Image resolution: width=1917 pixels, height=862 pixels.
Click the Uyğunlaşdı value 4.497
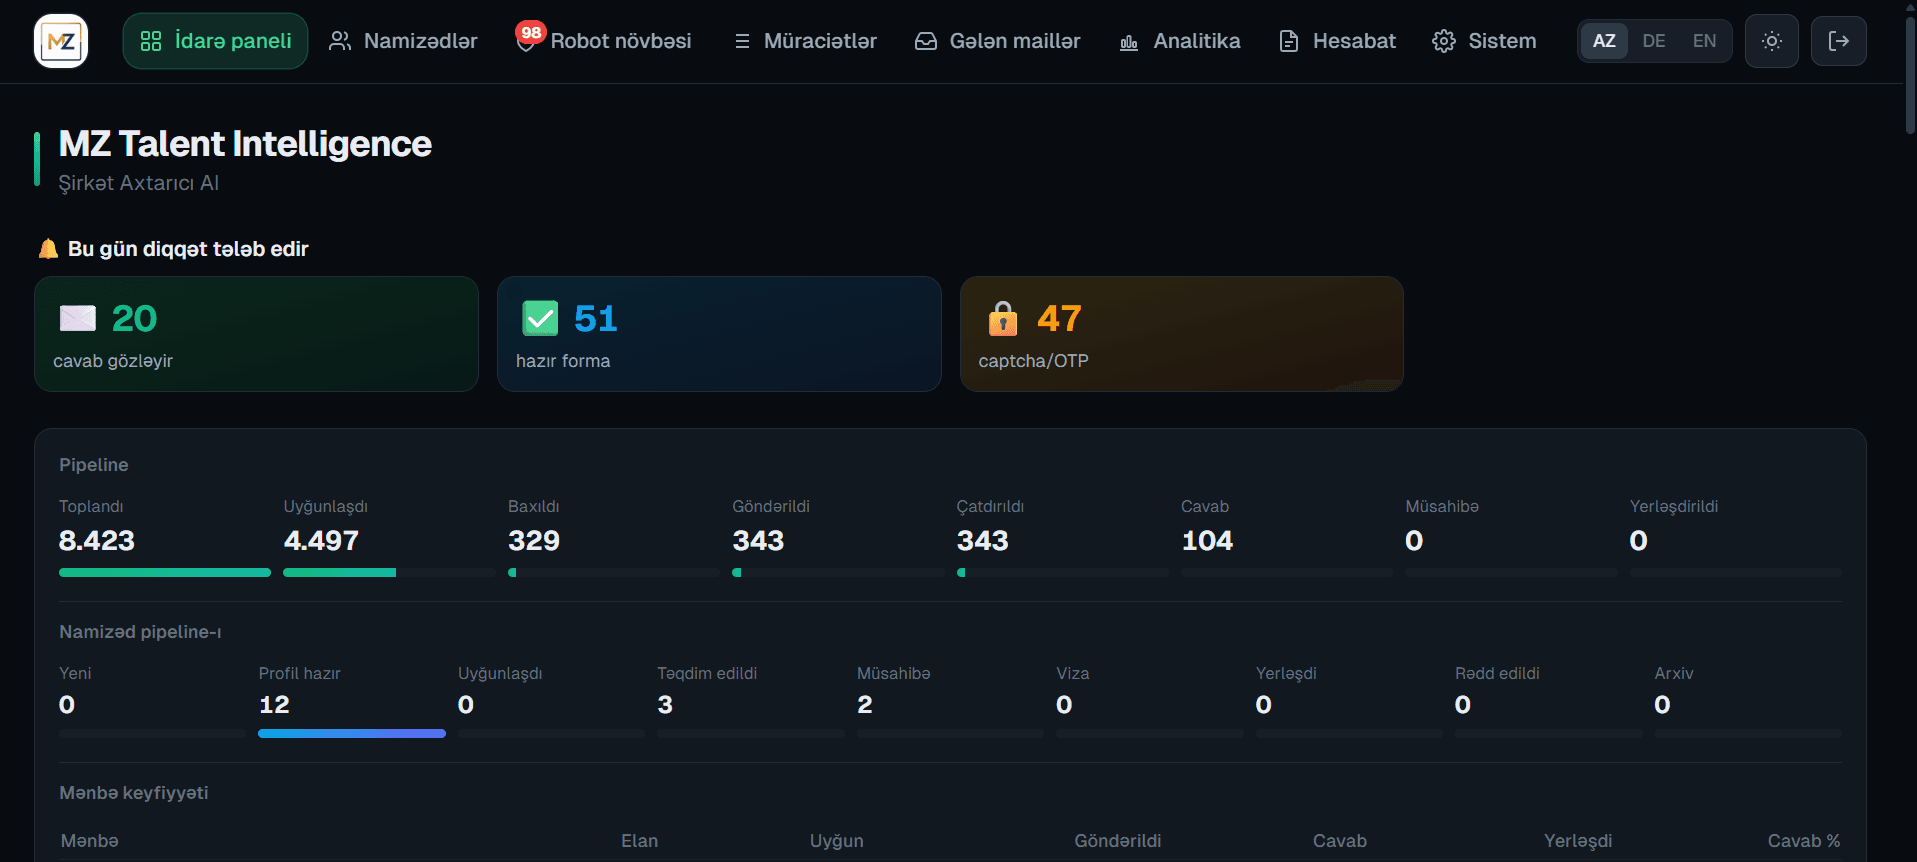coord(321,541)
